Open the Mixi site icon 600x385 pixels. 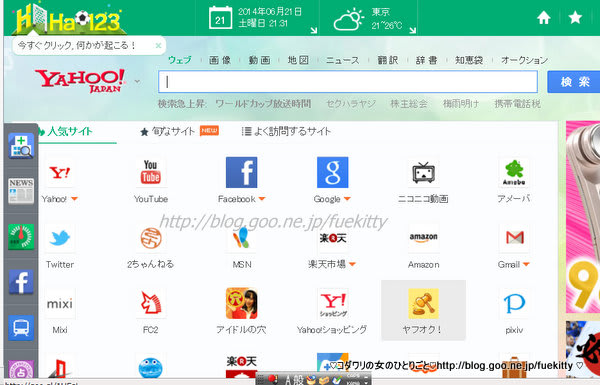(x=60, y=303)
